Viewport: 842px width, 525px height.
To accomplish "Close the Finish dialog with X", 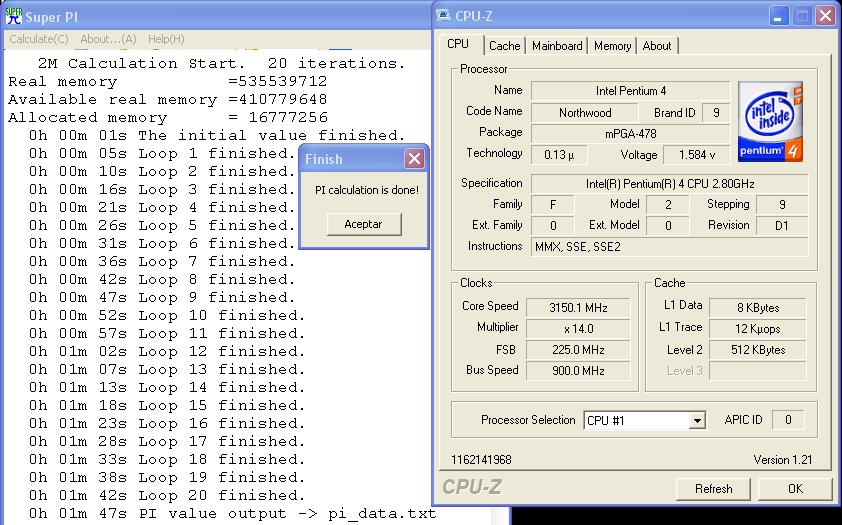I will [414, 159].
